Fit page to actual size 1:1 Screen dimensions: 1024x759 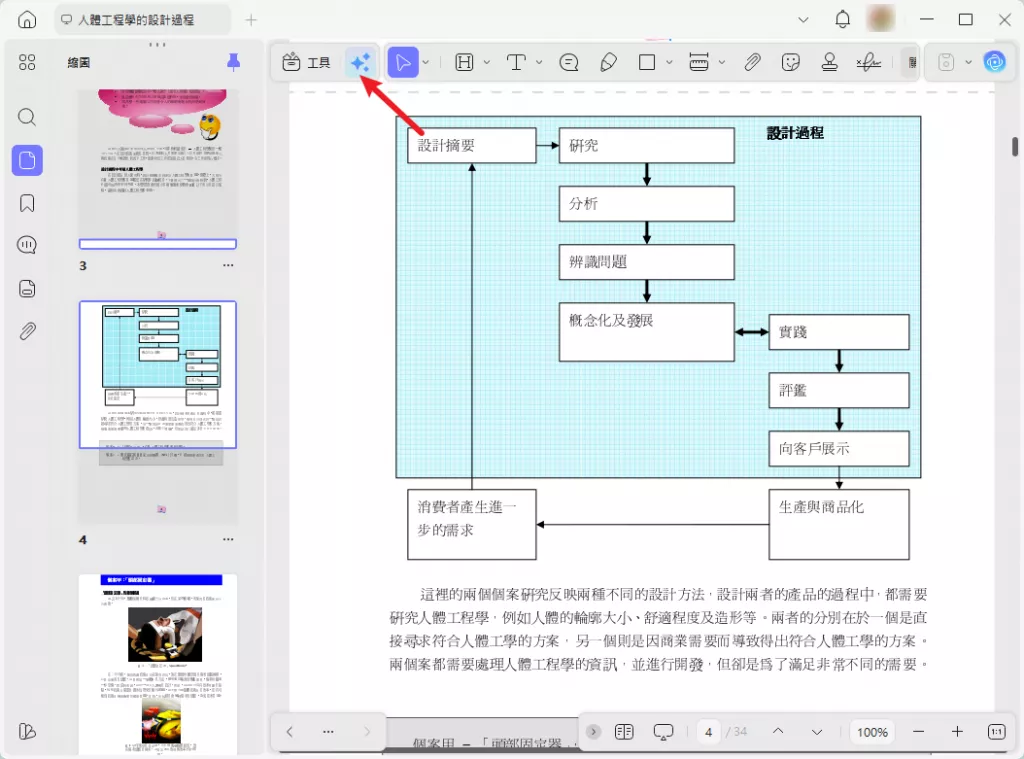(997, 732)
